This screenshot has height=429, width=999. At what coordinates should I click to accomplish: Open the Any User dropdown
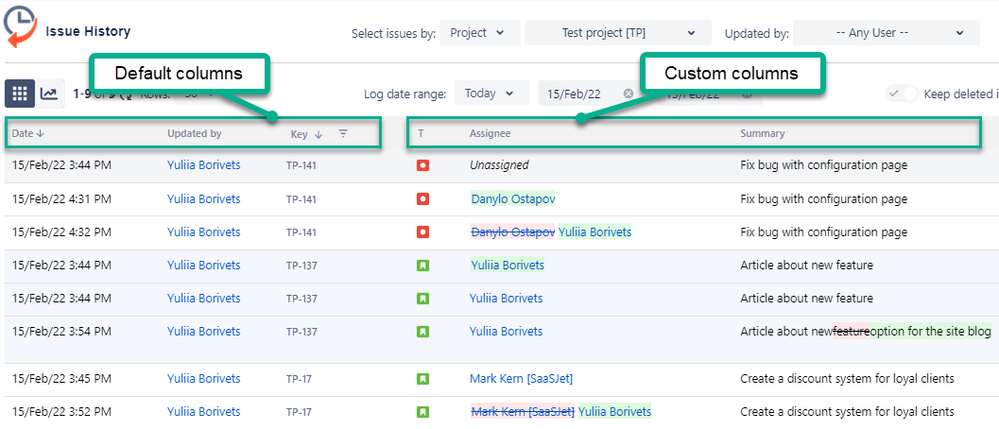point(886,33)
